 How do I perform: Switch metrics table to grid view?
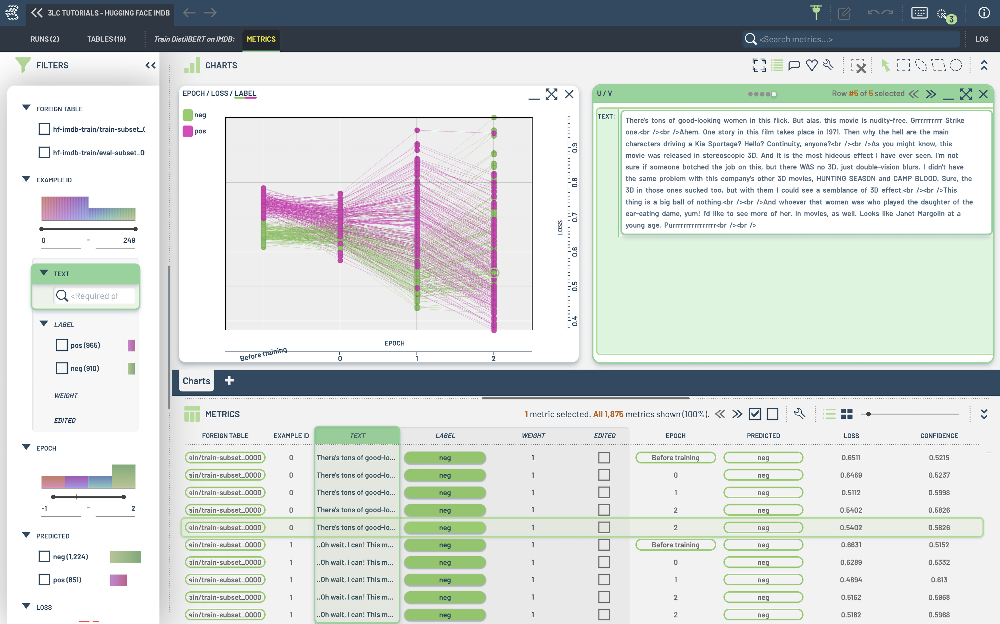coord(845,413)
